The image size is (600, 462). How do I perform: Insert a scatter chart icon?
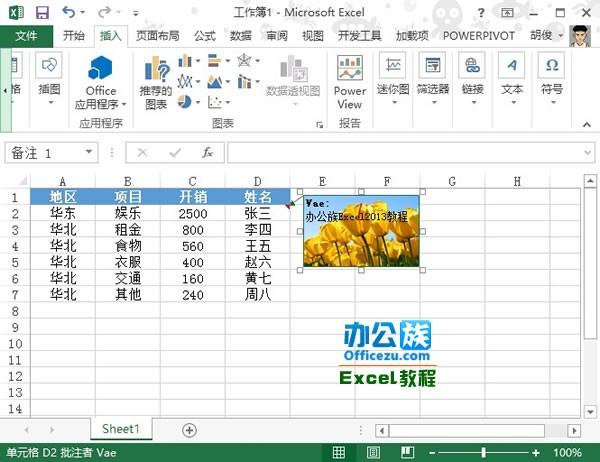click(x=215, y=102)
